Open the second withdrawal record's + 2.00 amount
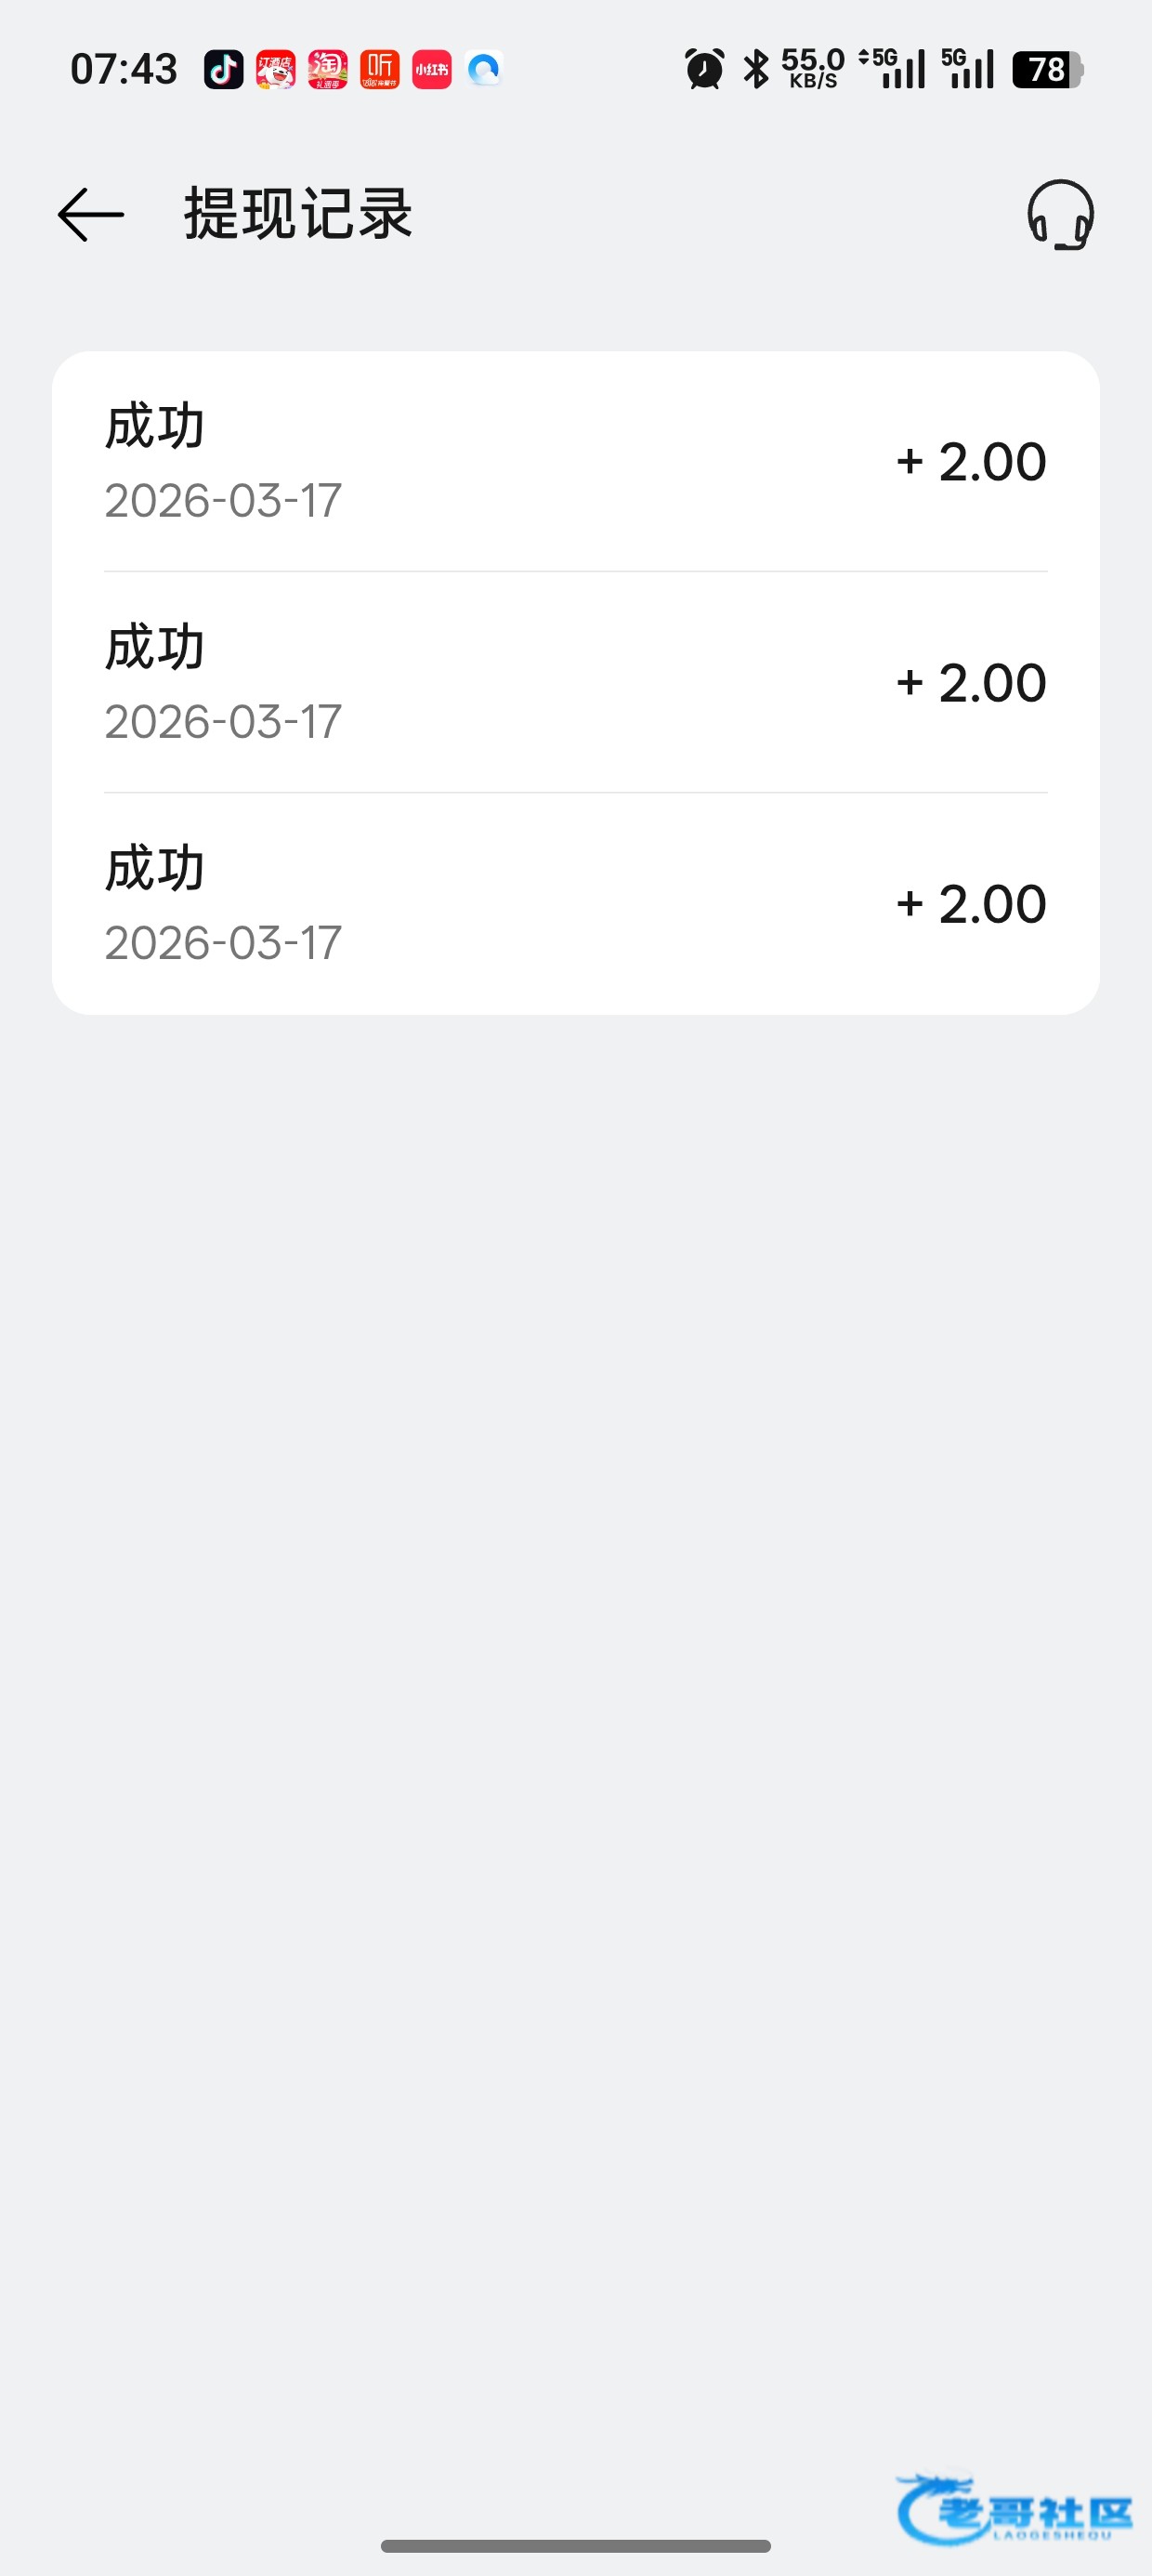The height and width of the screenshot is (2576, 1152). [971, 683]
